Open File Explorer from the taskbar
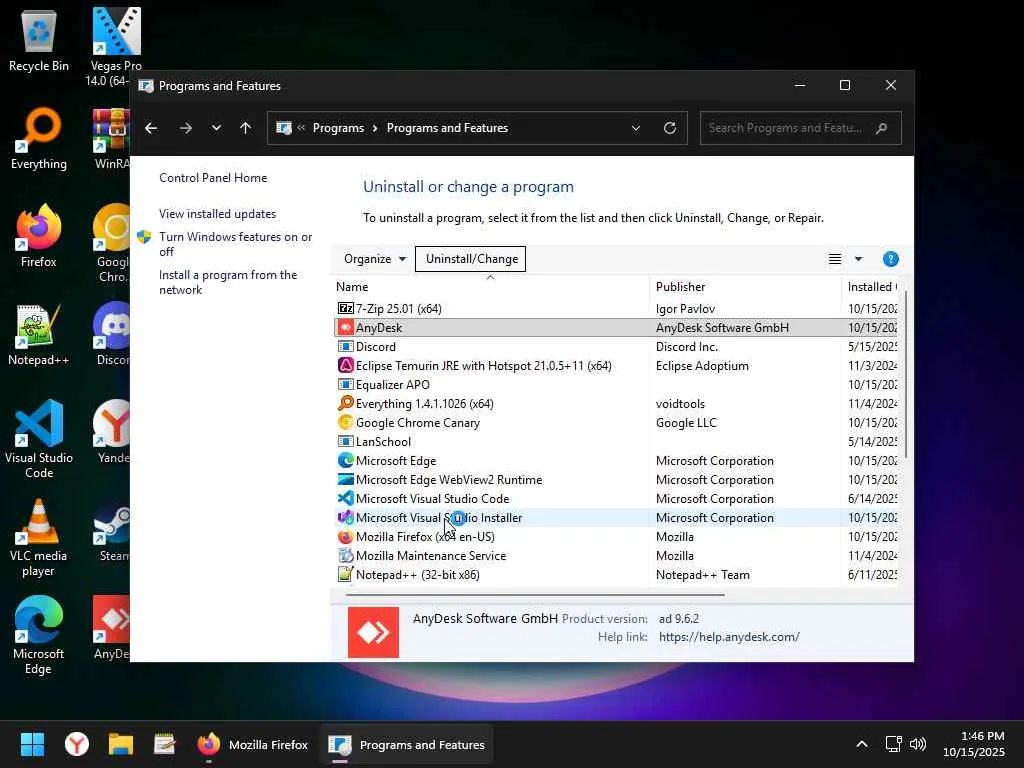Image resolution: width=1024 pixels, height=768 pixels. pos(121,744)
